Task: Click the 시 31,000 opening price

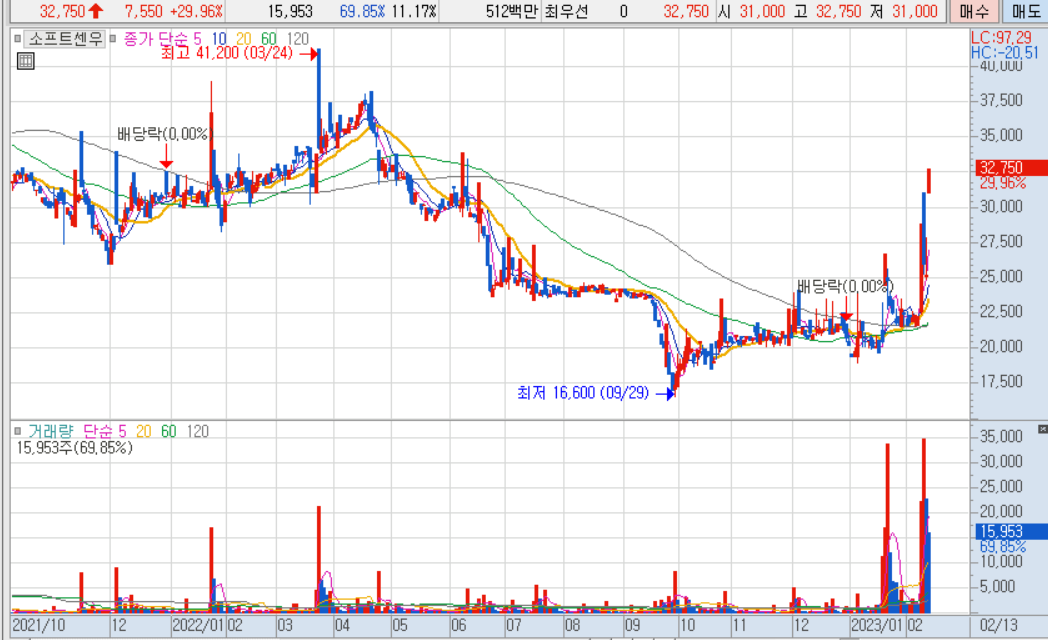Action: coord(751,11)
